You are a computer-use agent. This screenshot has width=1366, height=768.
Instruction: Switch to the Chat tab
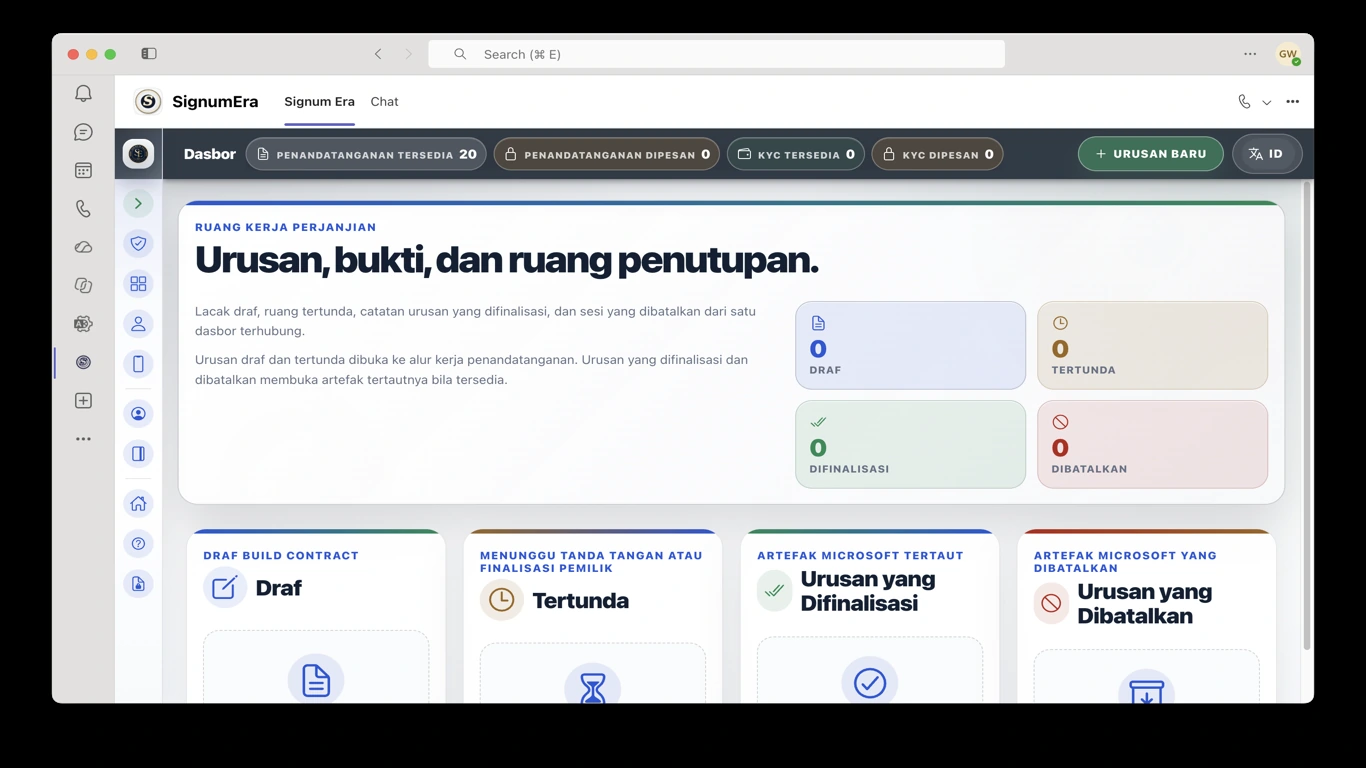click(384, 101)
